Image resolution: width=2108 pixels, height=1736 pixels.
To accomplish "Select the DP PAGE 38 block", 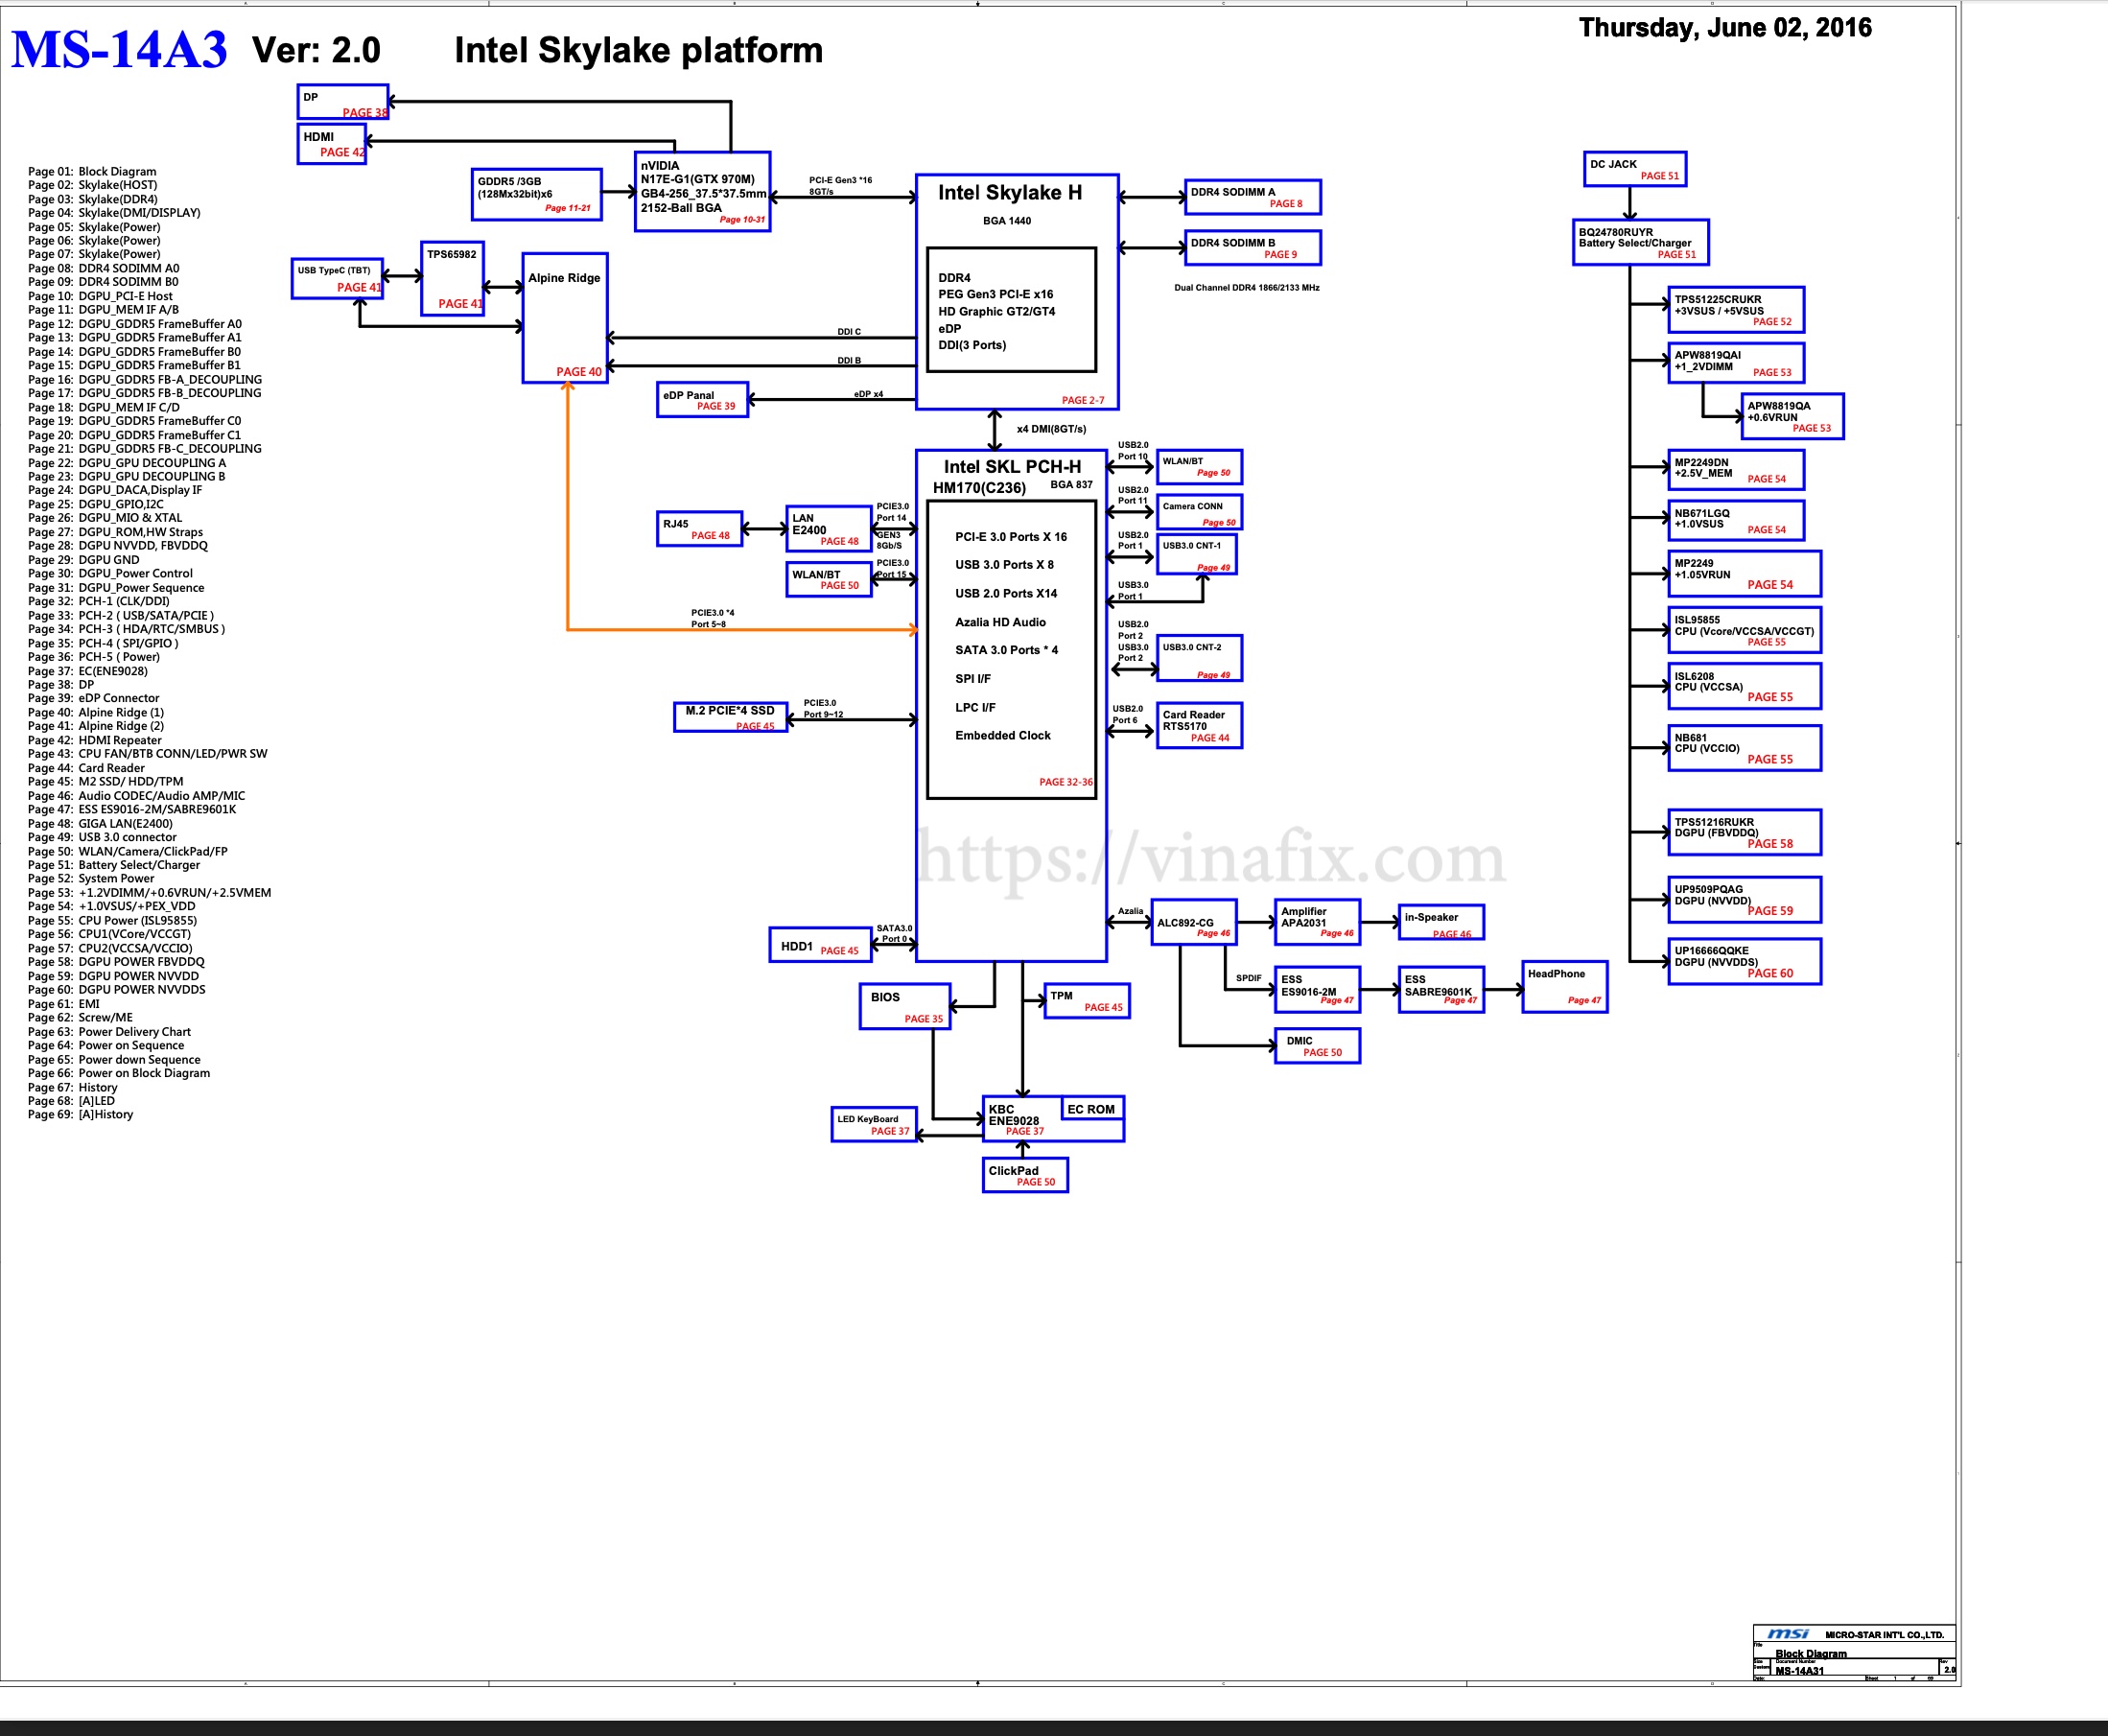I will (x=343, y=102).
